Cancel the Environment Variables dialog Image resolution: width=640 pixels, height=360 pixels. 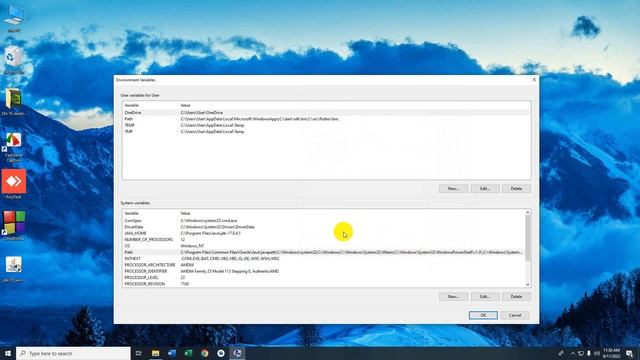pyautogui.click(x=515, y=315)
